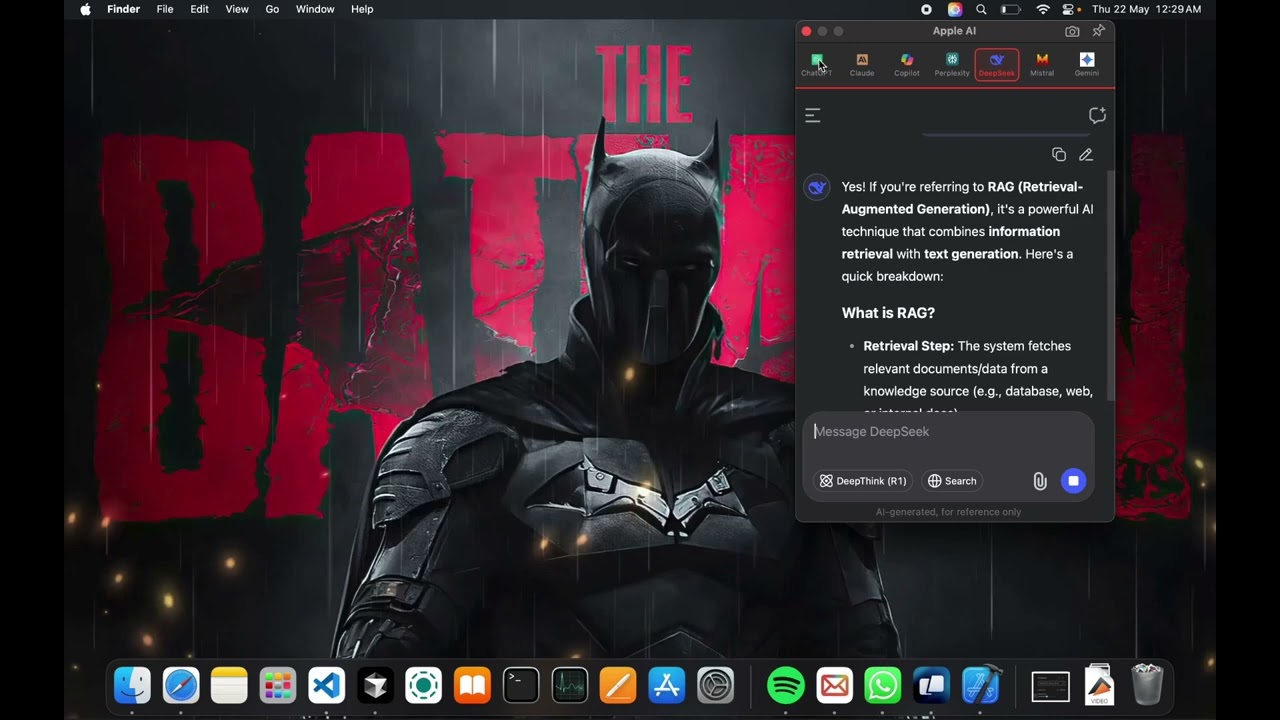Open the minimized window thumbnail in Dock

tap(1051, 686)
